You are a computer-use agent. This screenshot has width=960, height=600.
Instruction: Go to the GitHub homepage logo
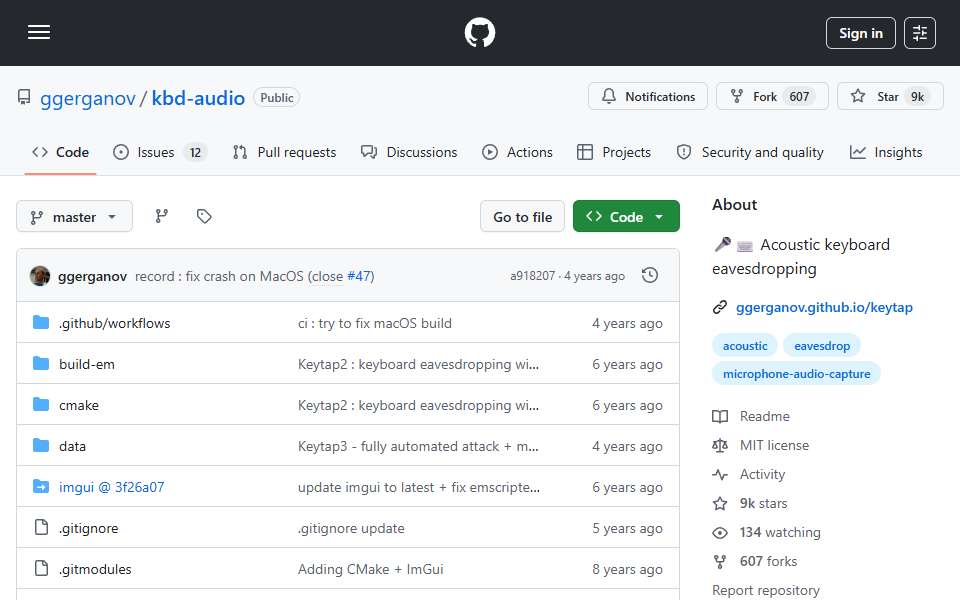[479, 32]
